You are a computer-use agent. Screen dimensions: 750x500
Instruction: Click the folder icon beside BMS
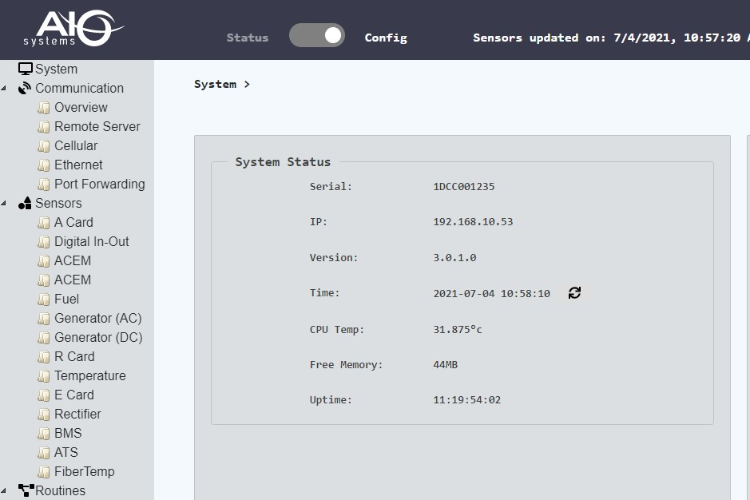pos(44,433)
